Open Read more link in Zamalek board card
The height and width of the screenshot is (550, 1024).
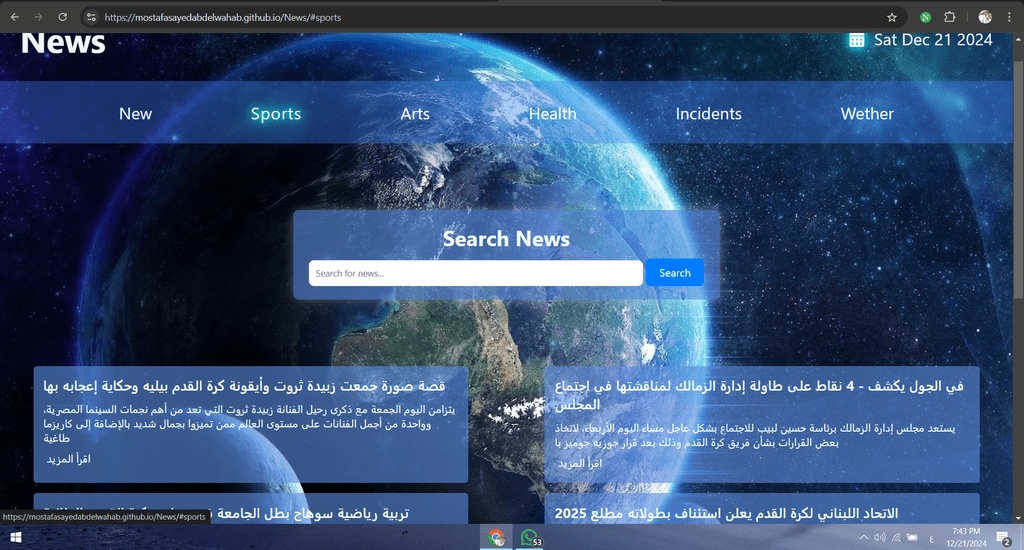[580, 463]
